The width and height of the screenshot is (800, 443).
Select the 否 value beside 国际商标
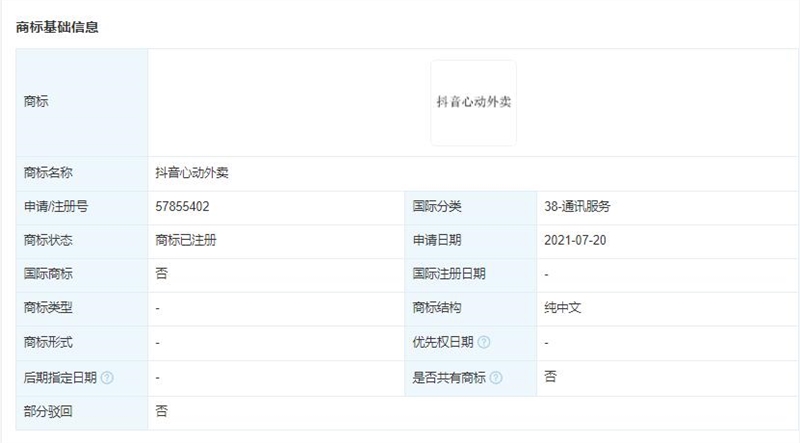tap(161, 274)
